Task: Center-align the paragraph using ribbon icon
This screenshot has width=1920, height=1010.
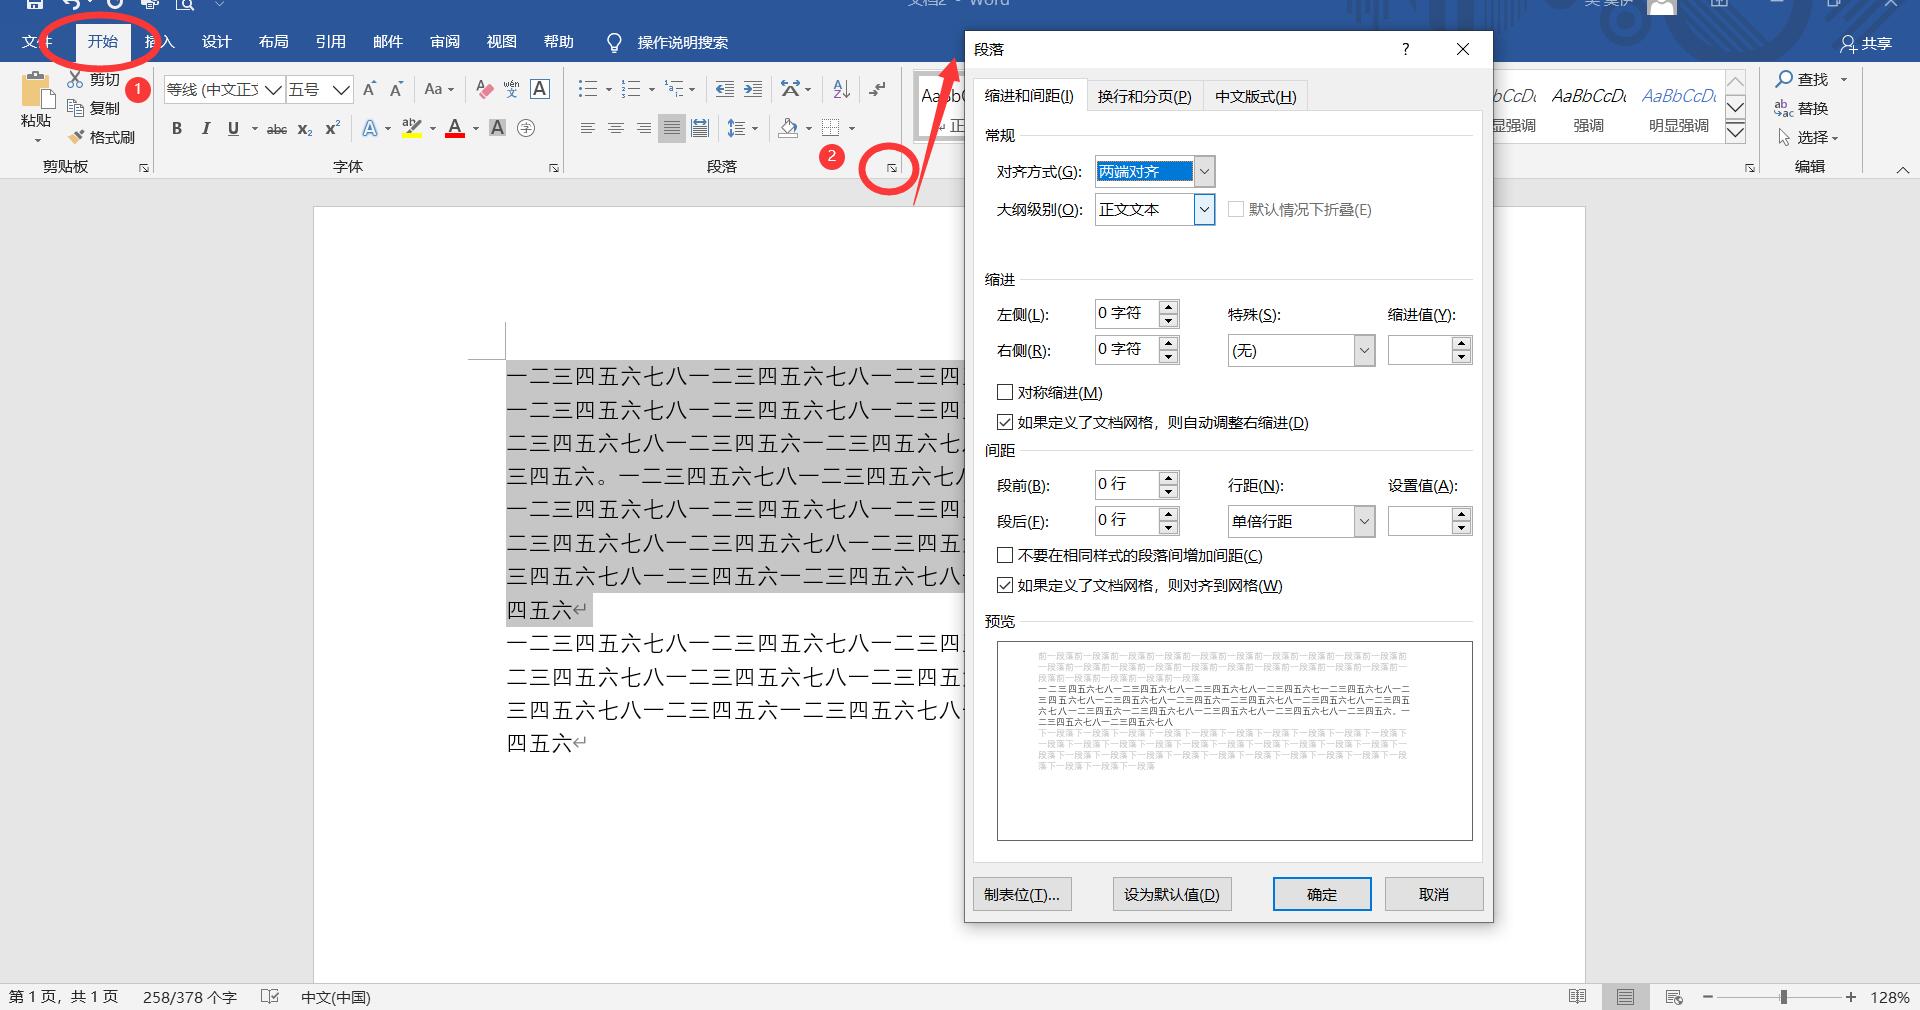Action: (x=616, y=128)
